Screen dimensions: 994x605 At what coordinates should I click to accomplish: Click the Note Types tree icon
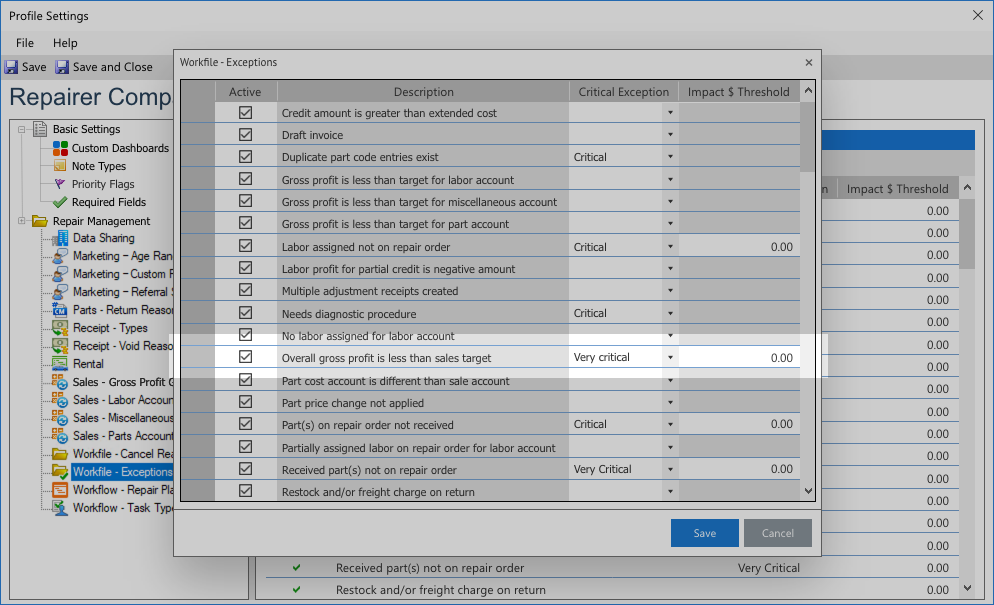[x=60, y=166]
